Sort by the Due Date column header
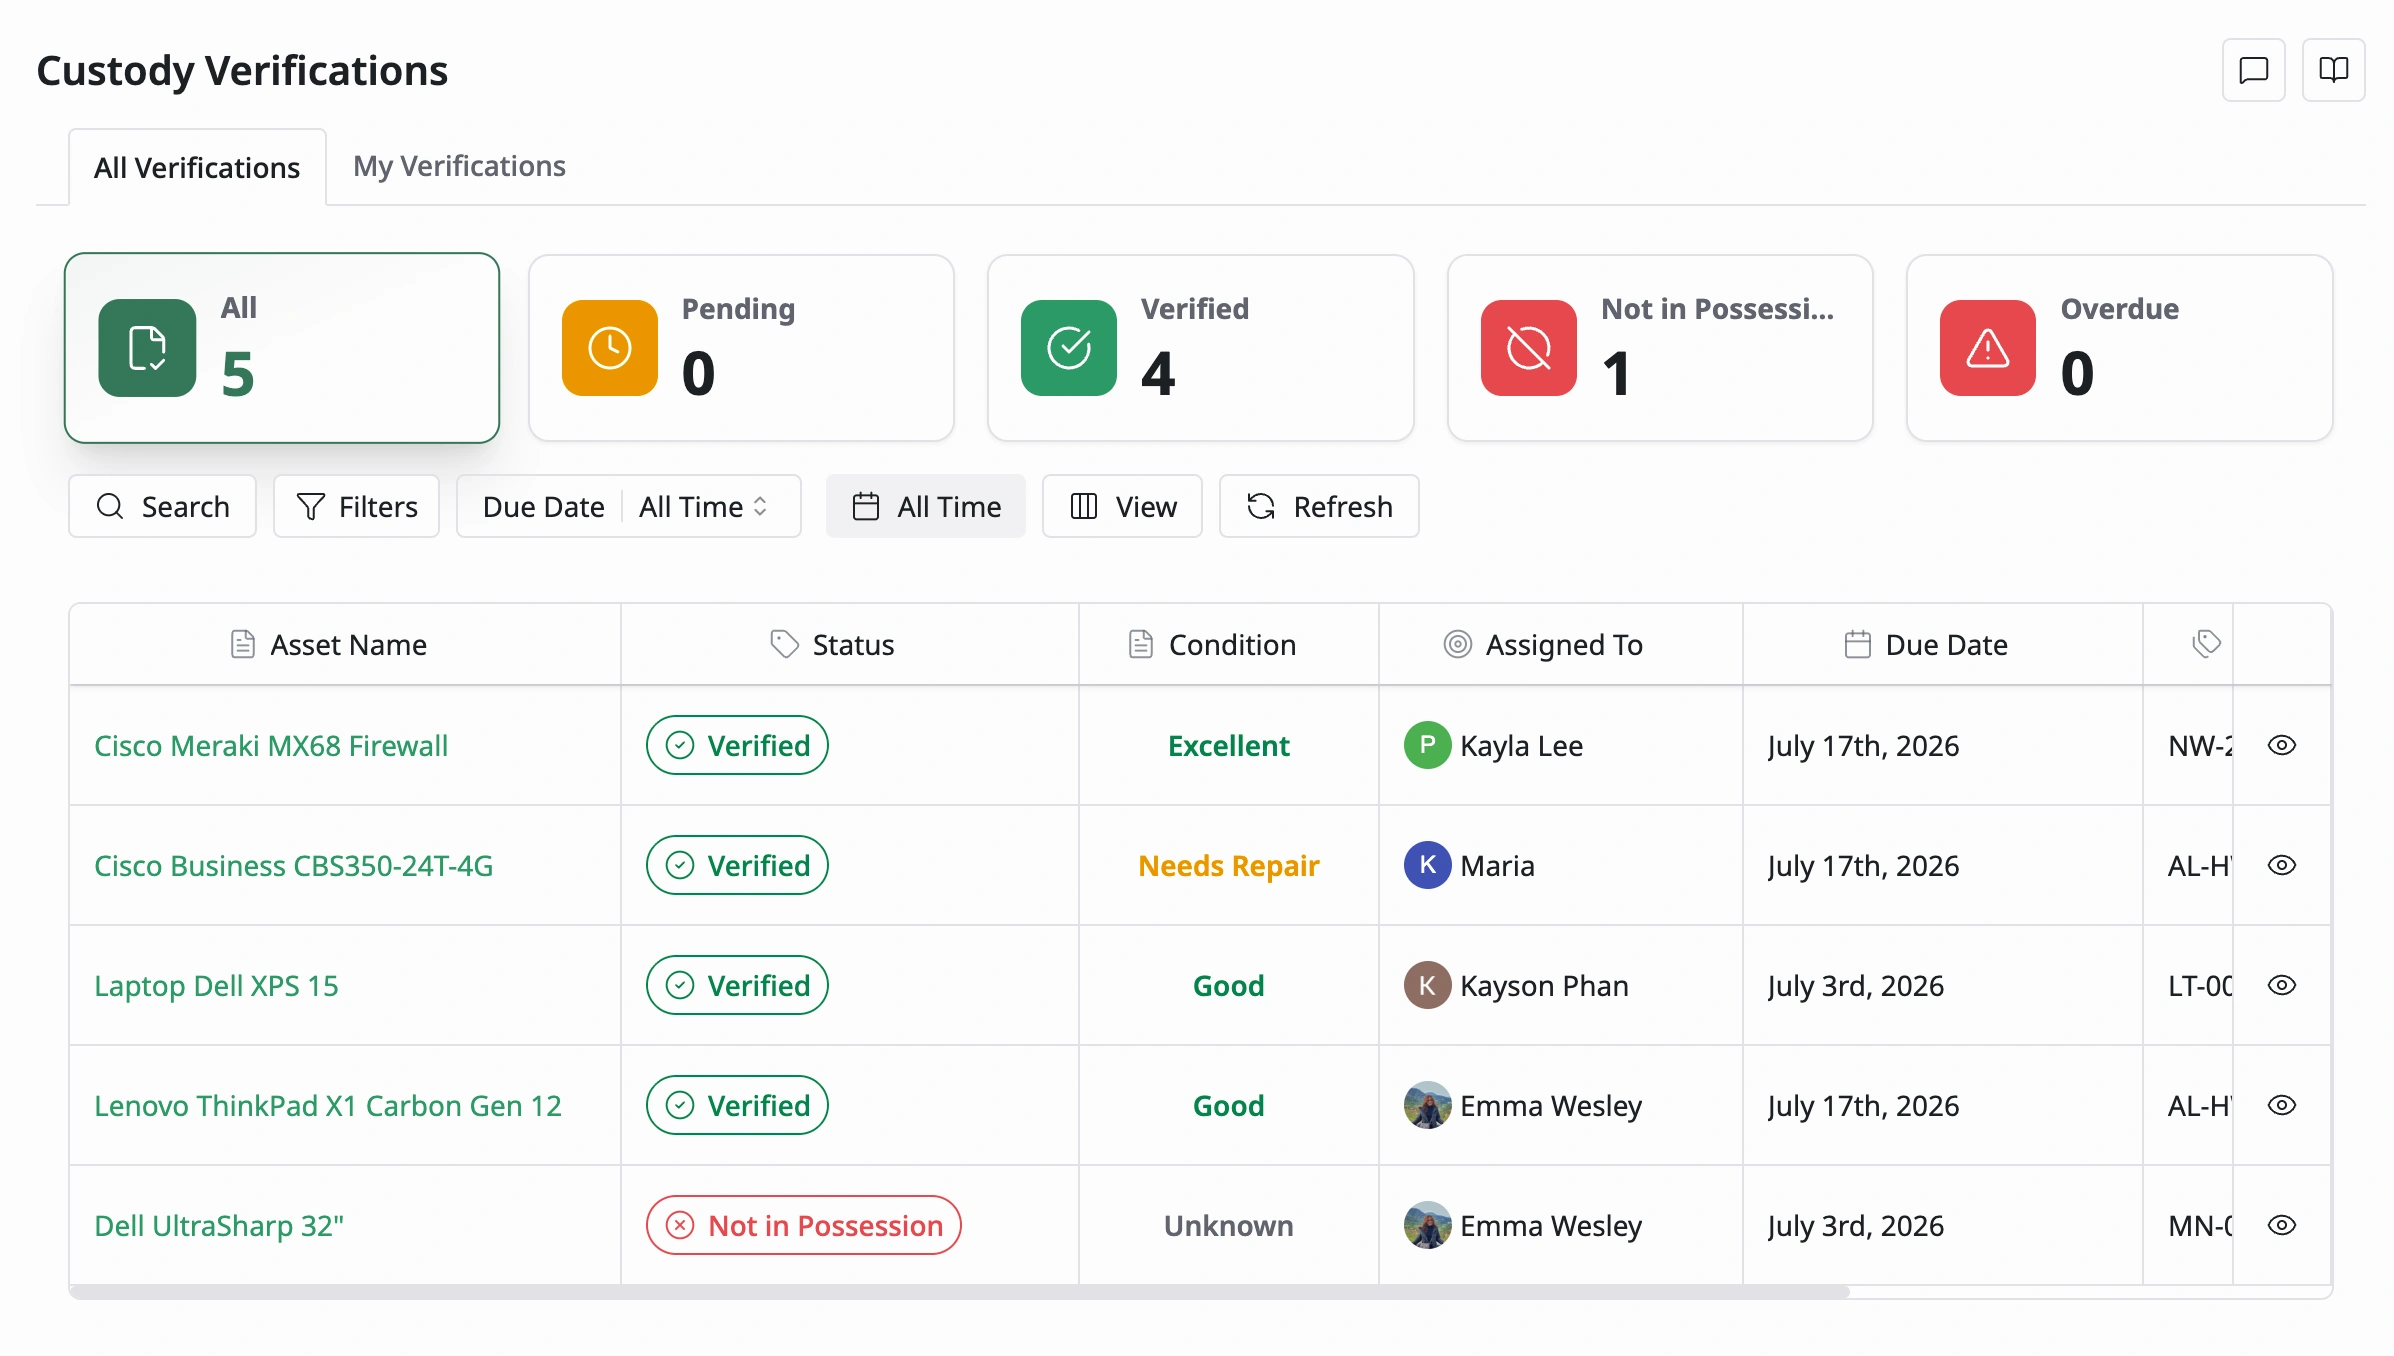The width and height of the screenshot is (2394, 1356). (x=1943, y=644)
